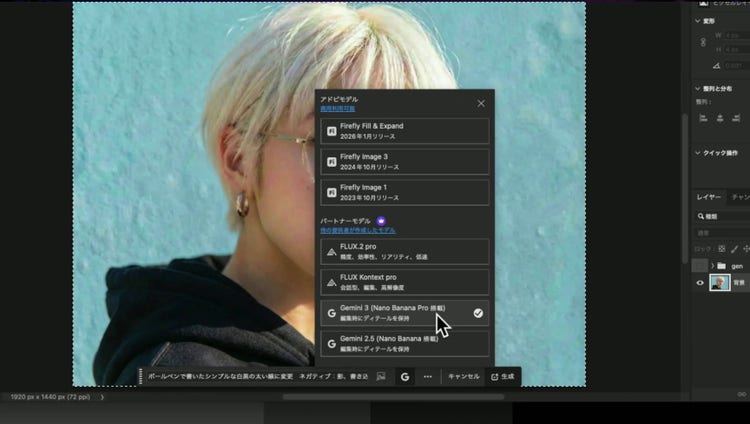This screenshot has width=750, height=424.
Task: Choose the Firefly Image 3 model
Action: (x=405, y=161)
